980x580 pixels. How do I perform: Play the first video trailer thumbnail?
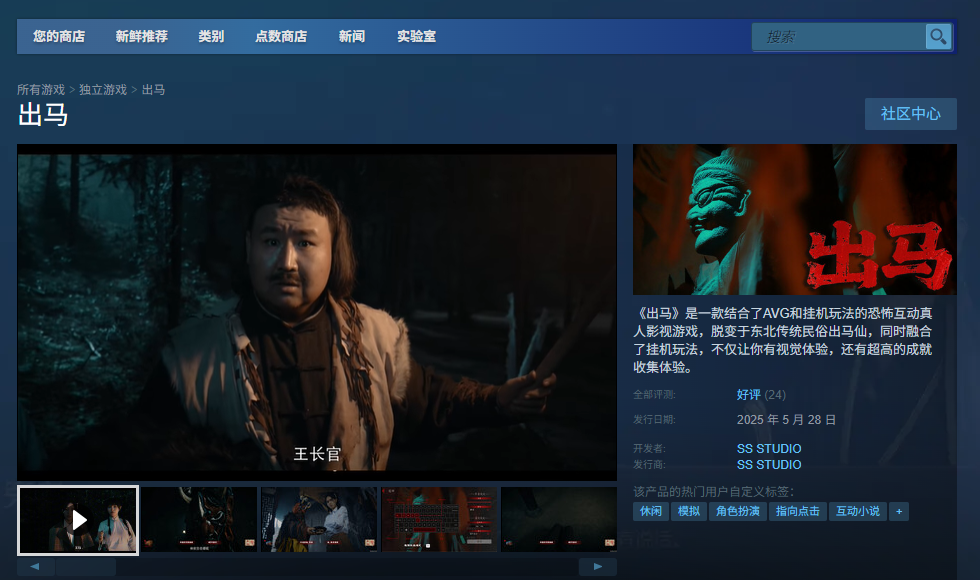78,520
